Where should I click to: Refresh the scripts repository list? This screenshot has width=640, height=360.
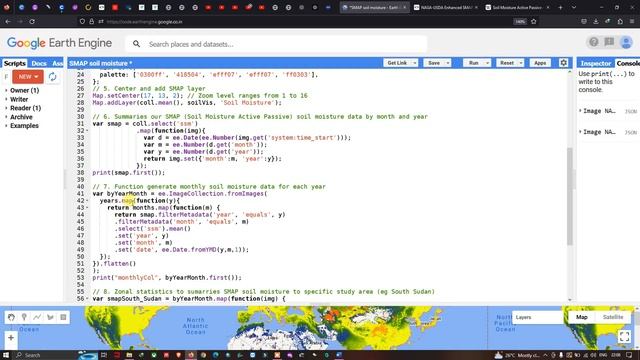click(52, 77)
